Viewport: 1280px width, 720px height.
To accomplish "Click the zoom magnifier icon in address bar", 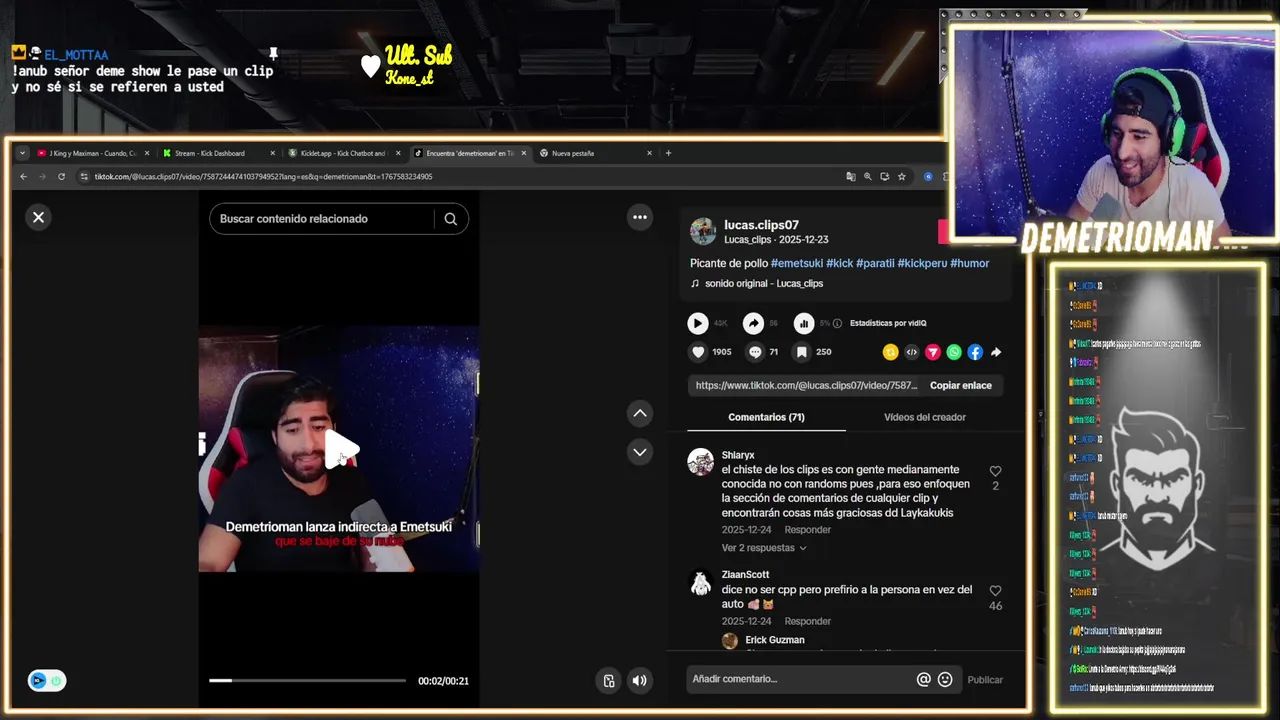I will (x=867, y=176).
